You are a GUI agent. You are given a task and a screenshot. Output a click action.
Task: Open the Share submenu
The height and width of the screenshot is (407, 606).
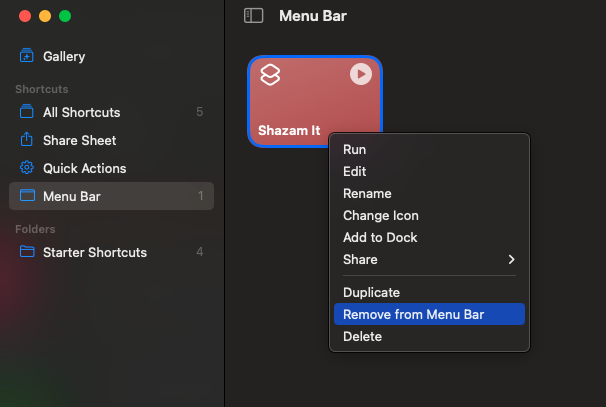coord(429,260)
